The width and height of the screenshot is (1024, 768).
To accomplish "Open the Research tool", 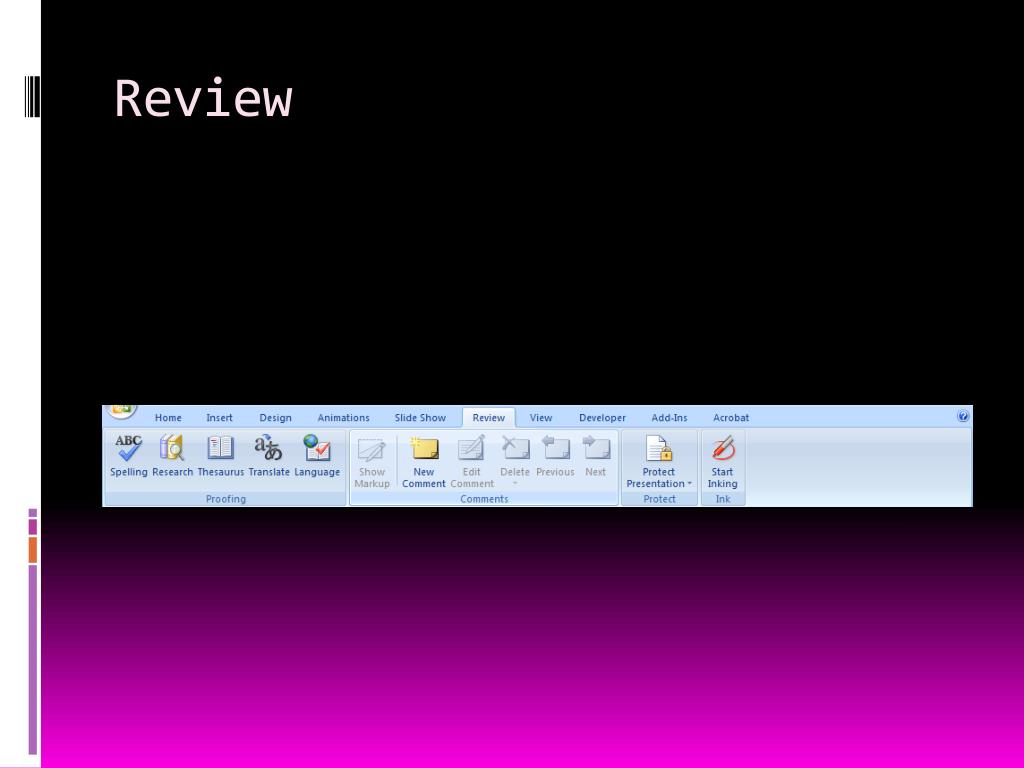I will click(172, 456).
